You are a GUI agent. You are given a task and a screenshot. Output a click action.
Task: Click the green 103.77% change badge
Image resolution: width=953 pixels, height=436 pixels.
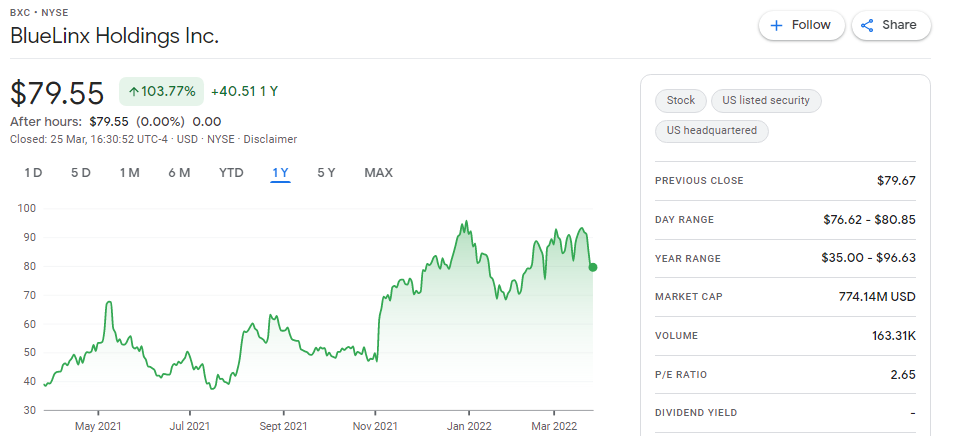162,92
